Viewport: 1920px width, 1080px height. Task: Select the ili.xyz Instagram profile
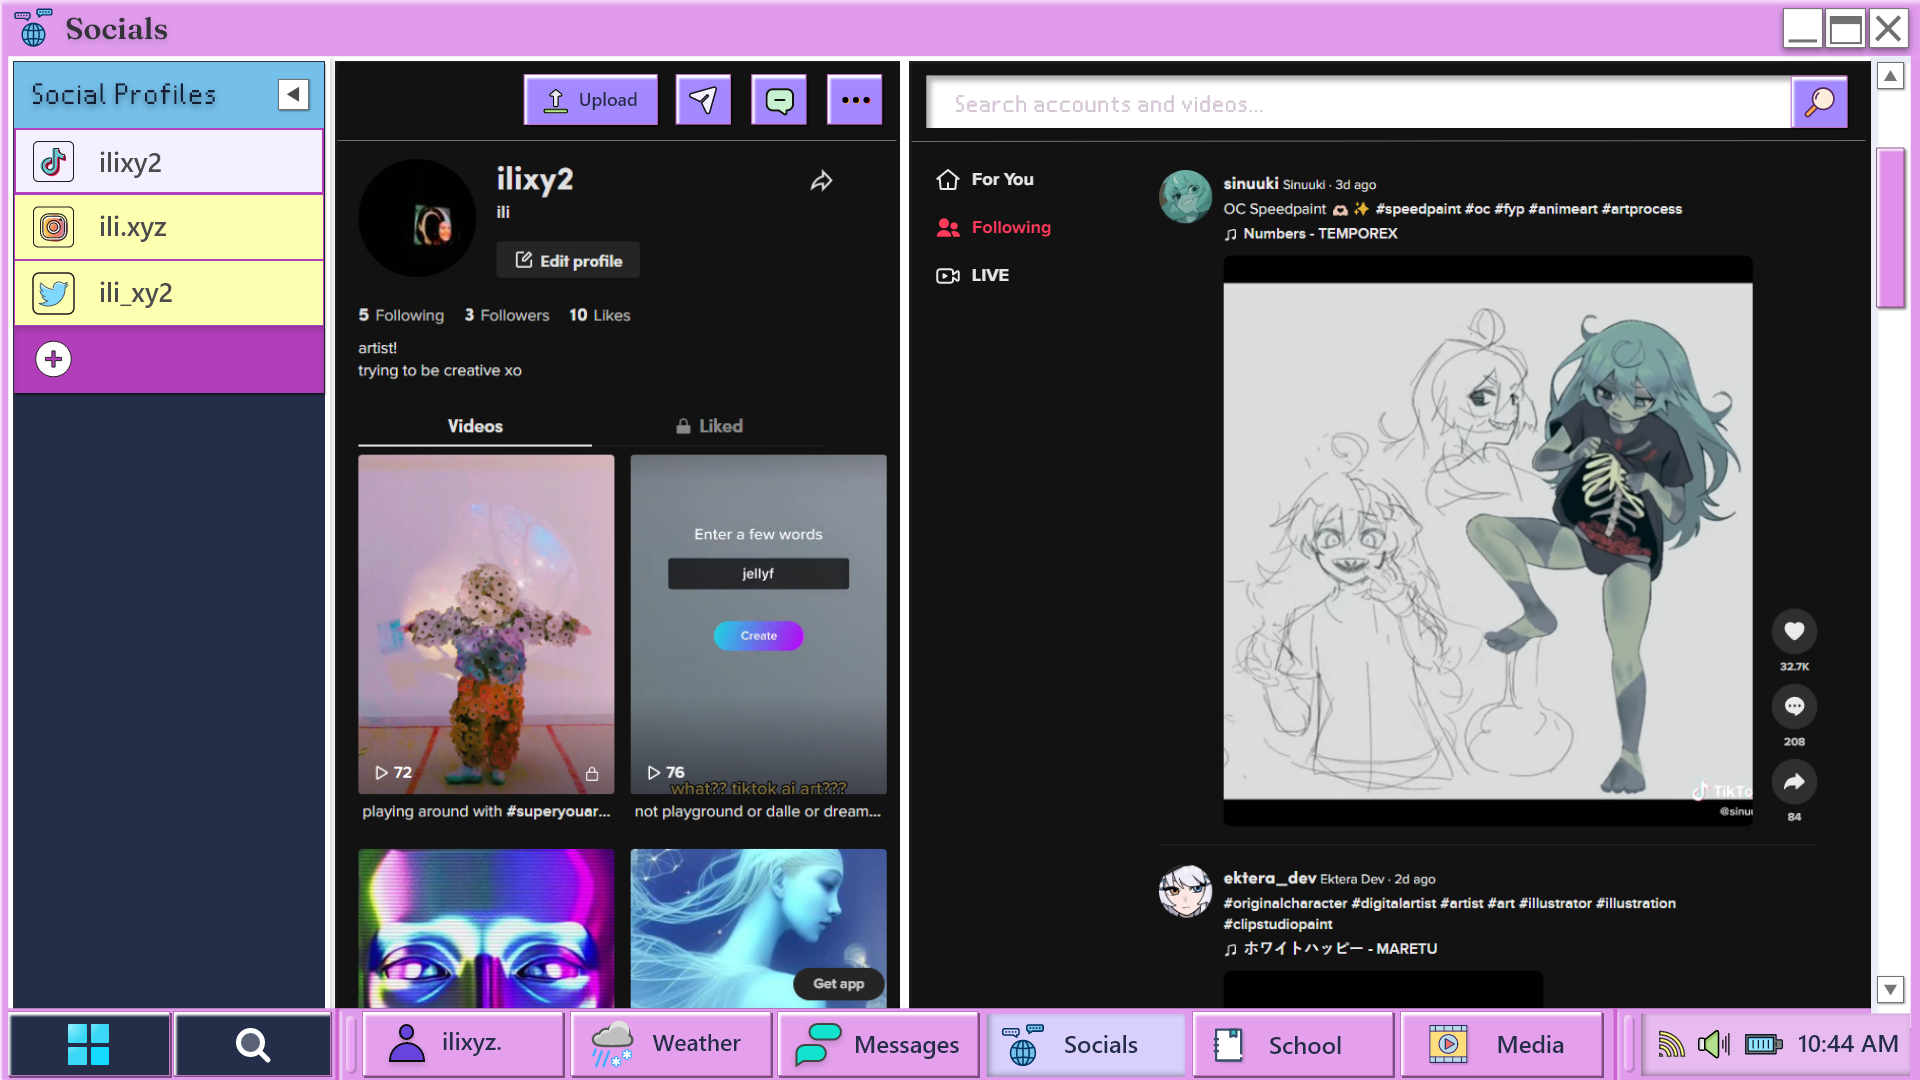pos(168,227)
